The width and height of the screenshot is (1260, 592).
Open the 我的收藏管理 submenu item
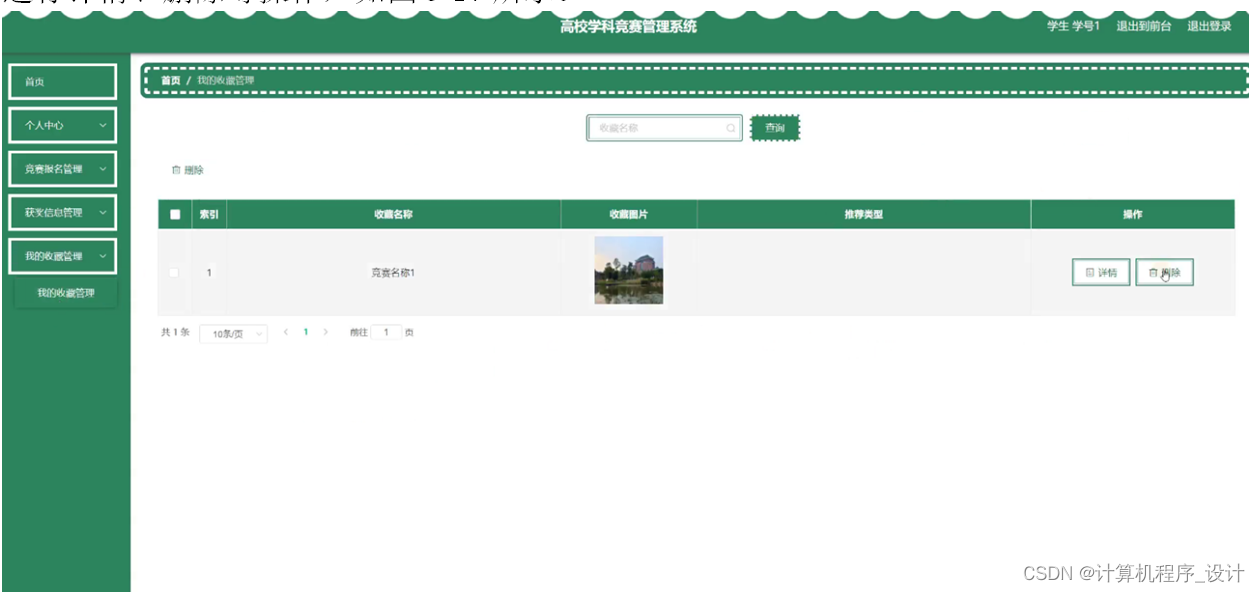coord(66,293)
